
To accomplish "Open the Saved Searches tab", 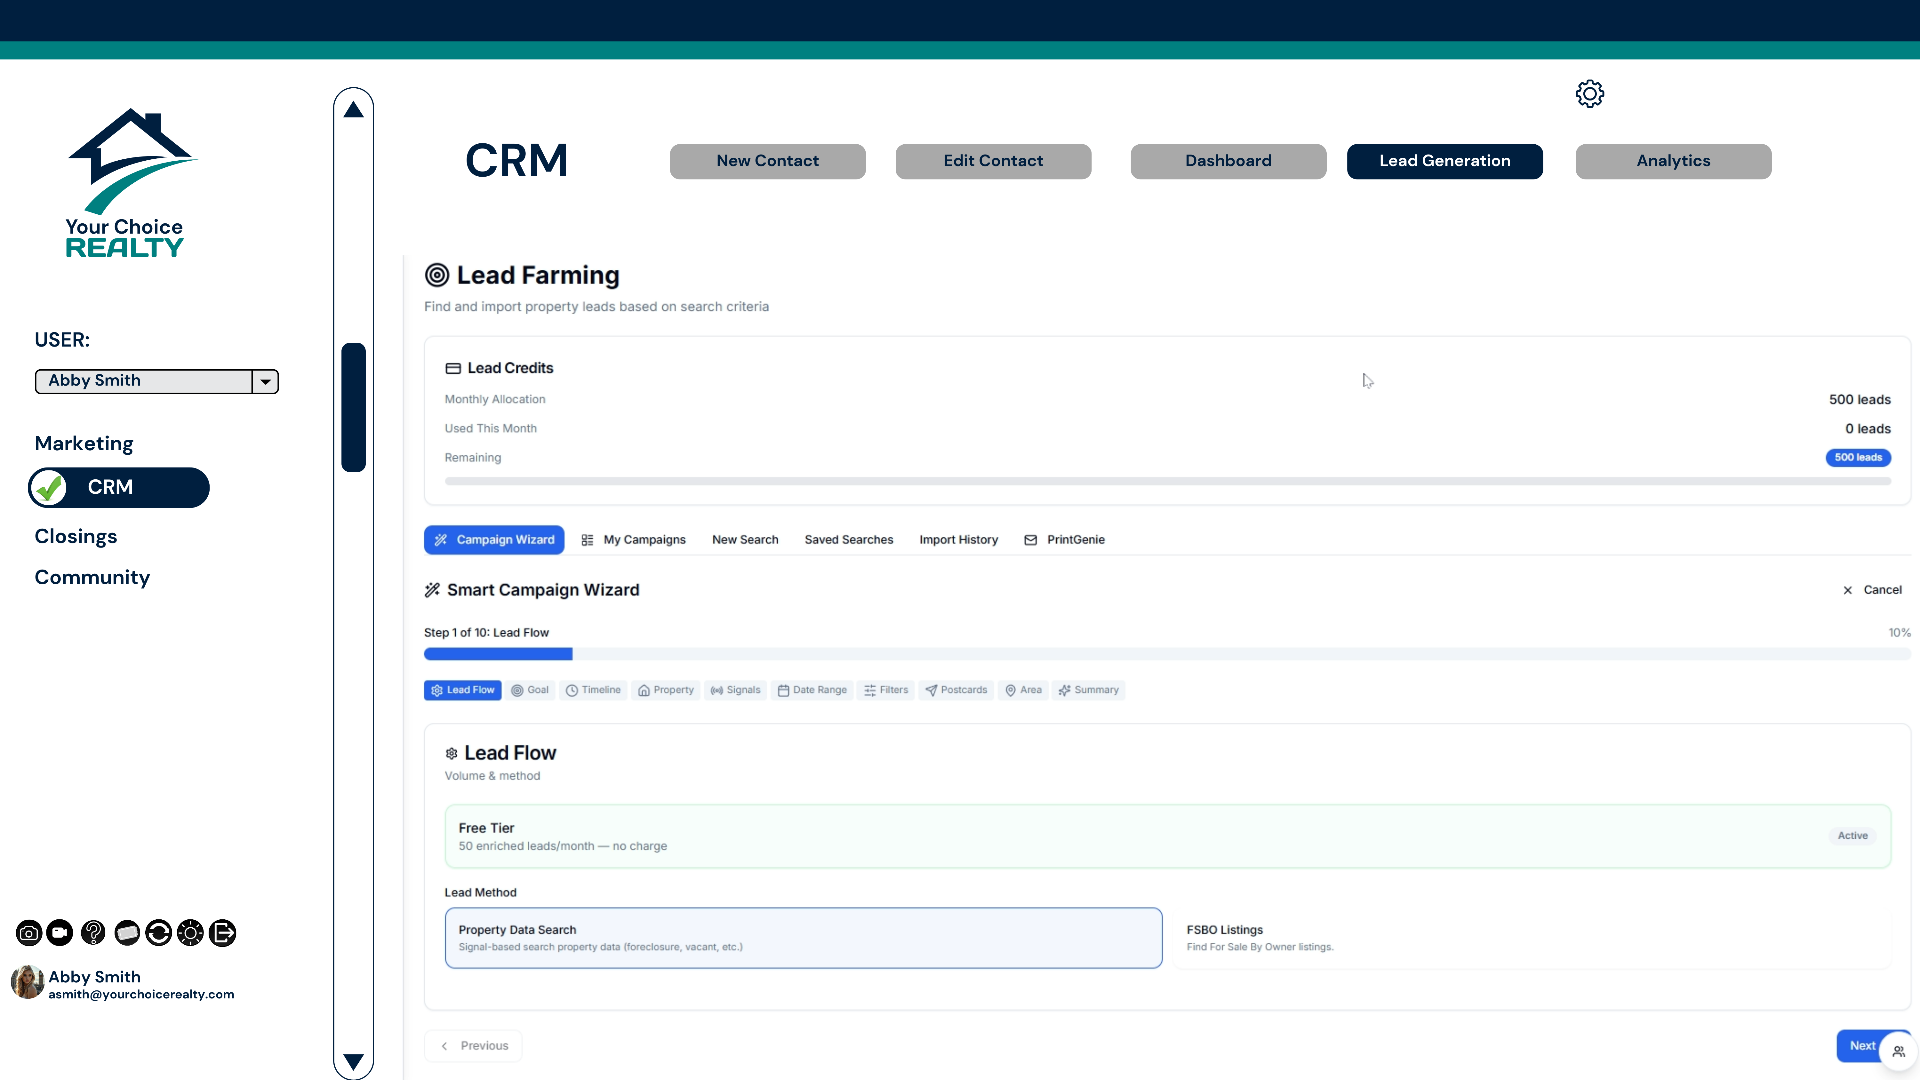I will click(848, 540).
